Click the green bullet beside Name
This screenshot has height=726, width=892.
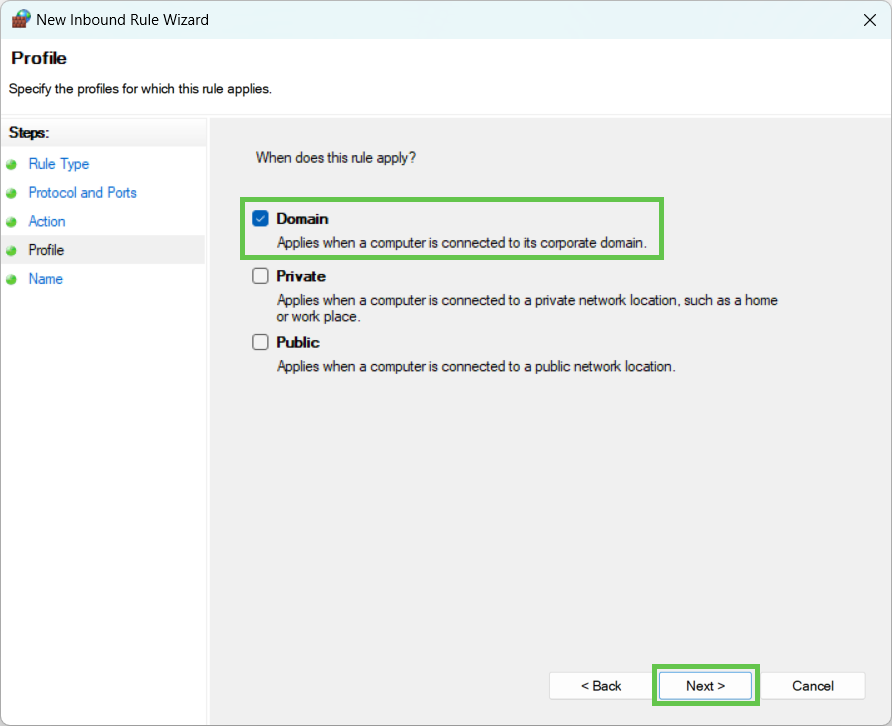coord(11,279)
